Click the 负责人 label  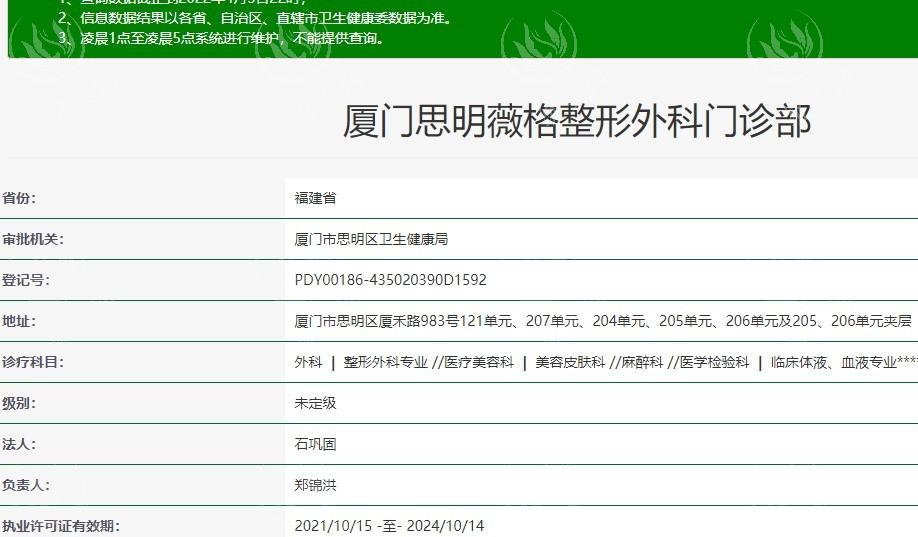click(x=26, y=485)
